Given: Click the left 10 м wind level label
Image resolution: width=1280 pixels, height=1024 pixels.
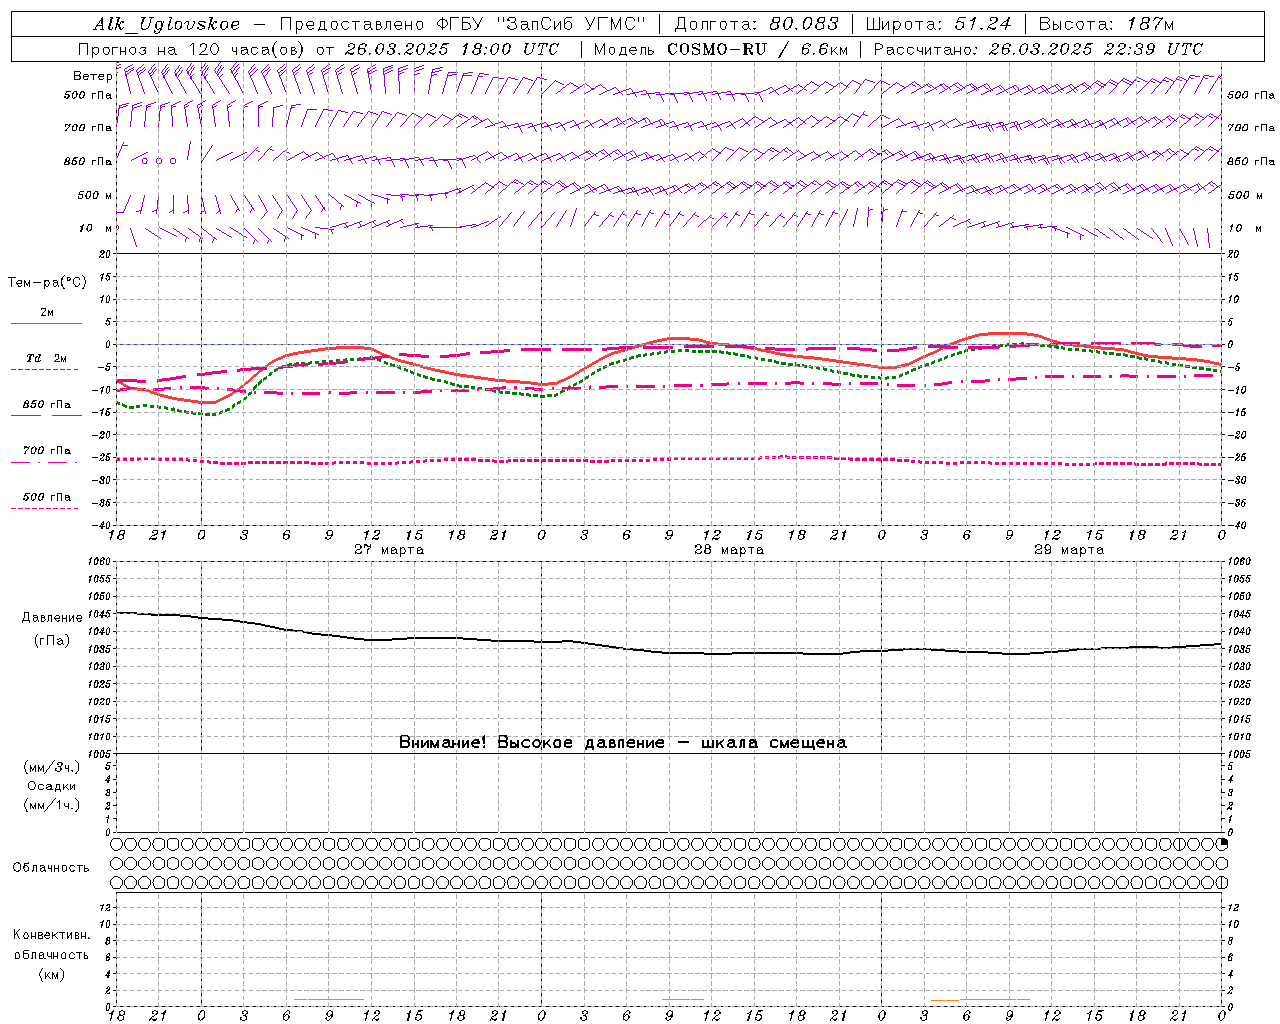Looking at the screenshot, I should pos(95,229).
